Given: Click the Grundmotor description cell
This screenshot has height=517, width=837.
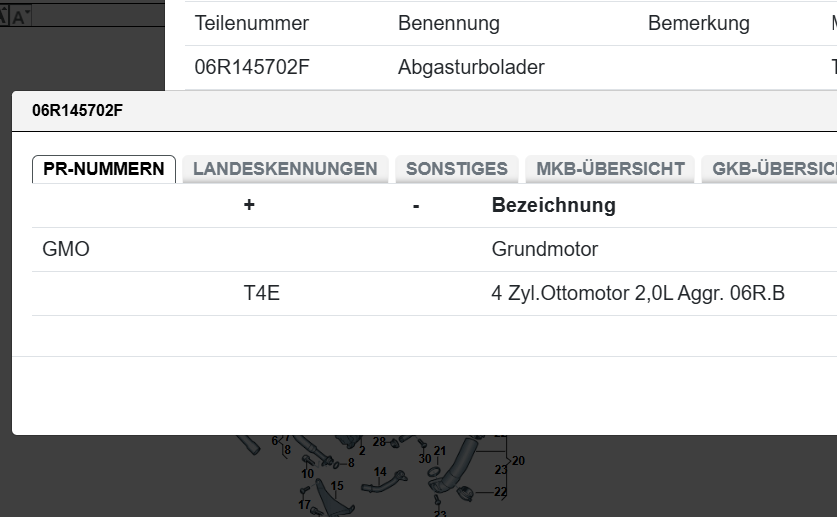Looking at the screenshot, I should [x=545, y=249].
